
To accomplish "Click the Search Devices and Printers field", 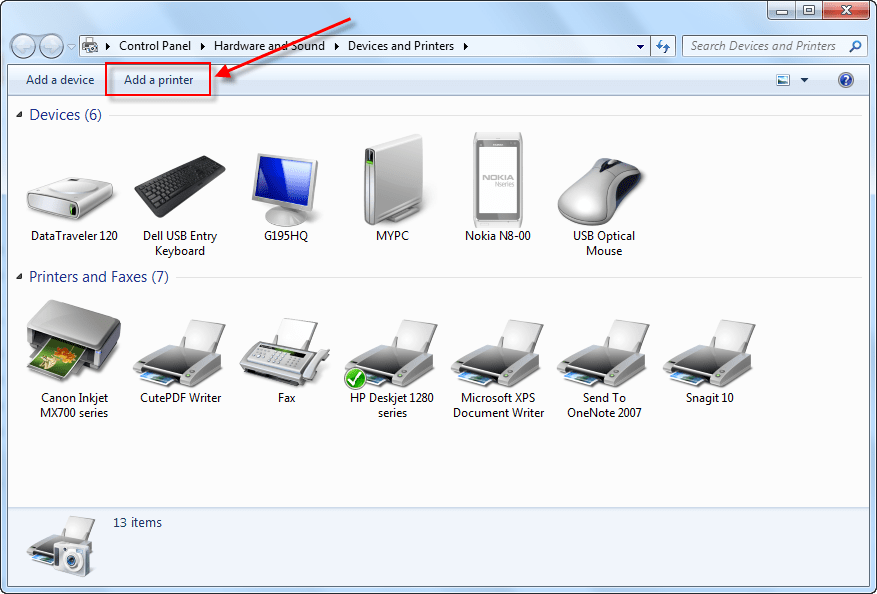I will (765, 46).
